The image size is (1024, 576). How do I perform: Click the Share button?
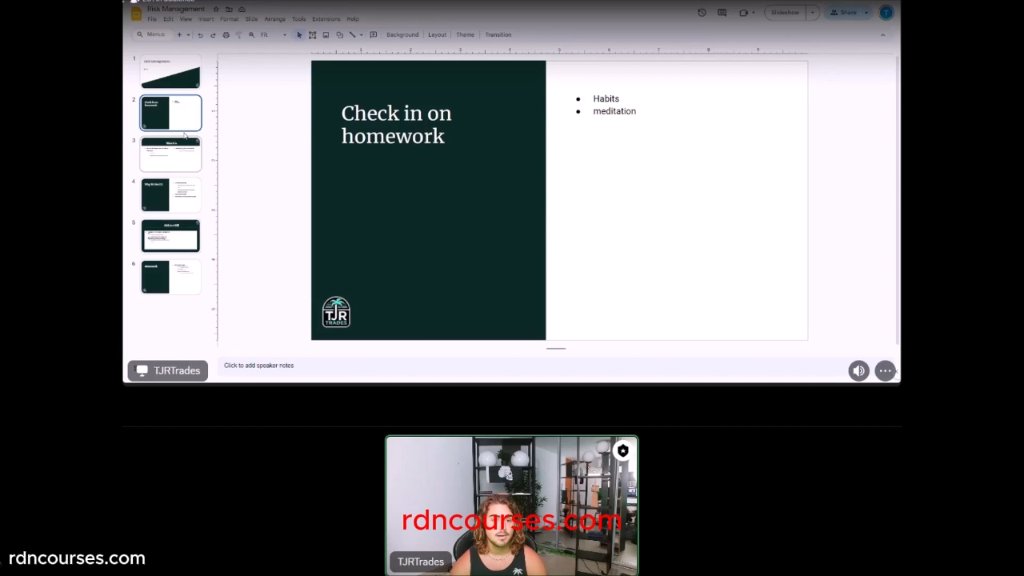click(843, 12)
